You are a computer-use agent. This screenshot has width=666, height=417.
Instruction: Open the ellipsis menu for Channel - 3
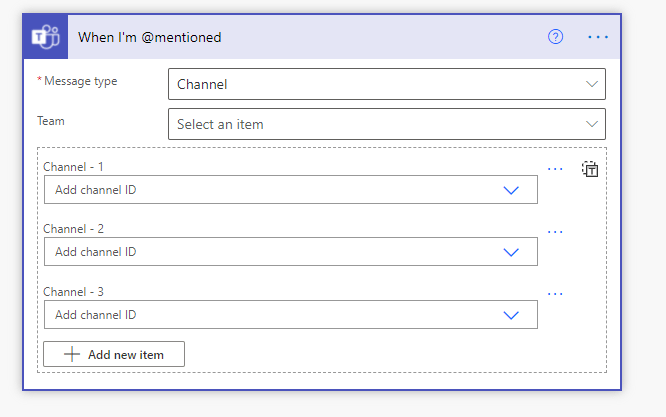(x=556, y=294)
